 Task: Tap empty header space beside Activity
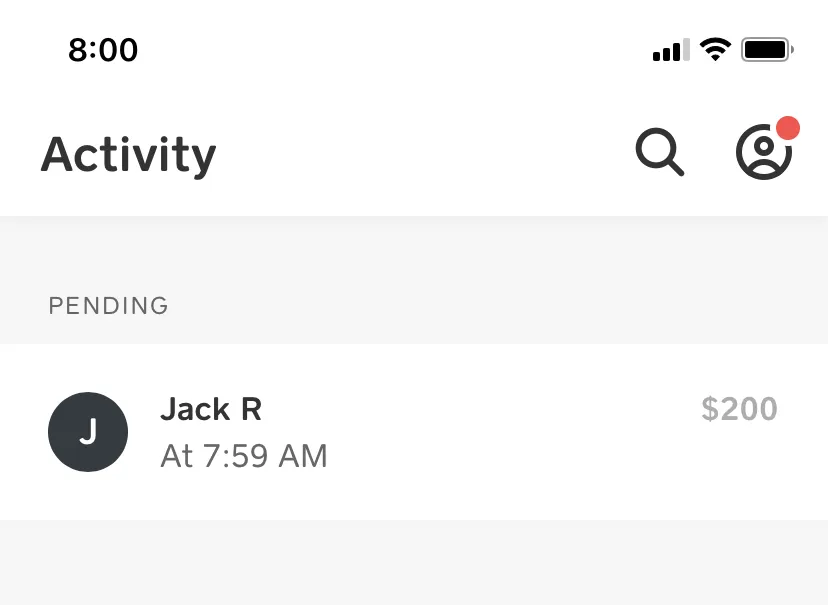tap(422, 153)
